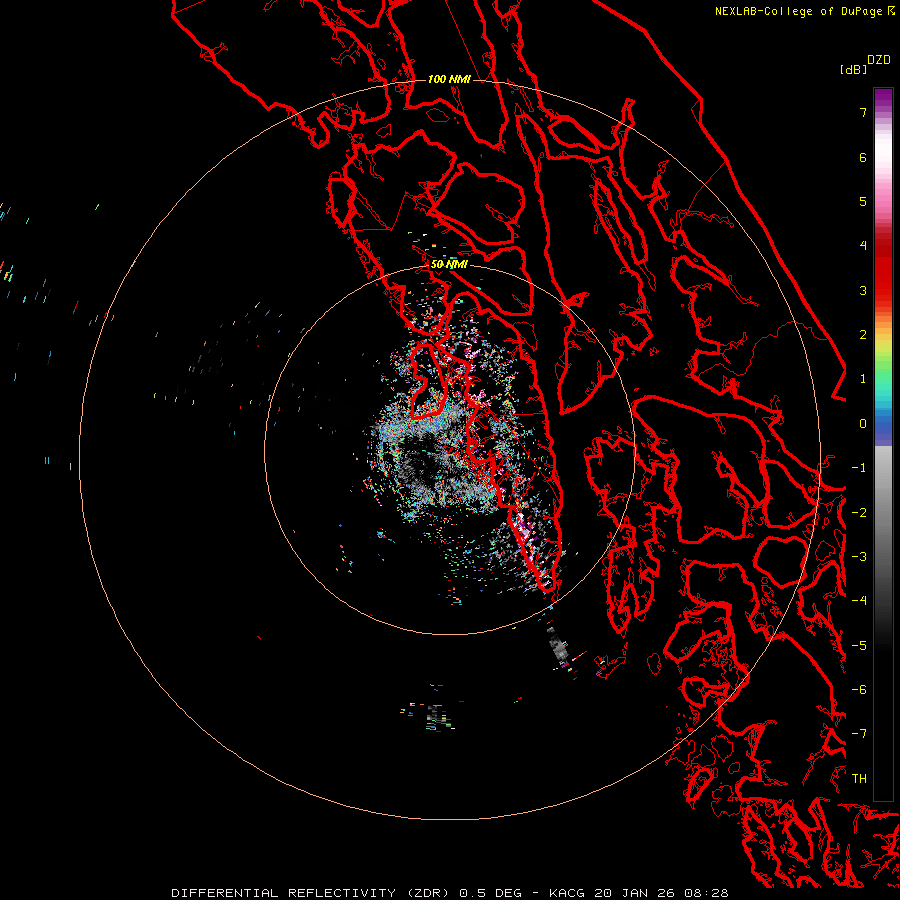
Task: Click the 3 label on the color scale
Action: 863,290
